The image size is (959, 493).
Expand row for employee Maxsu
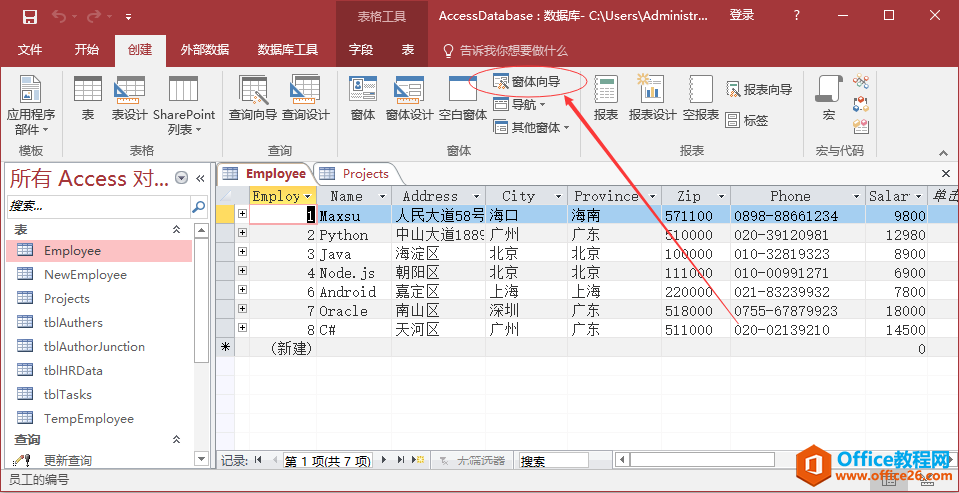click(242, 214)
